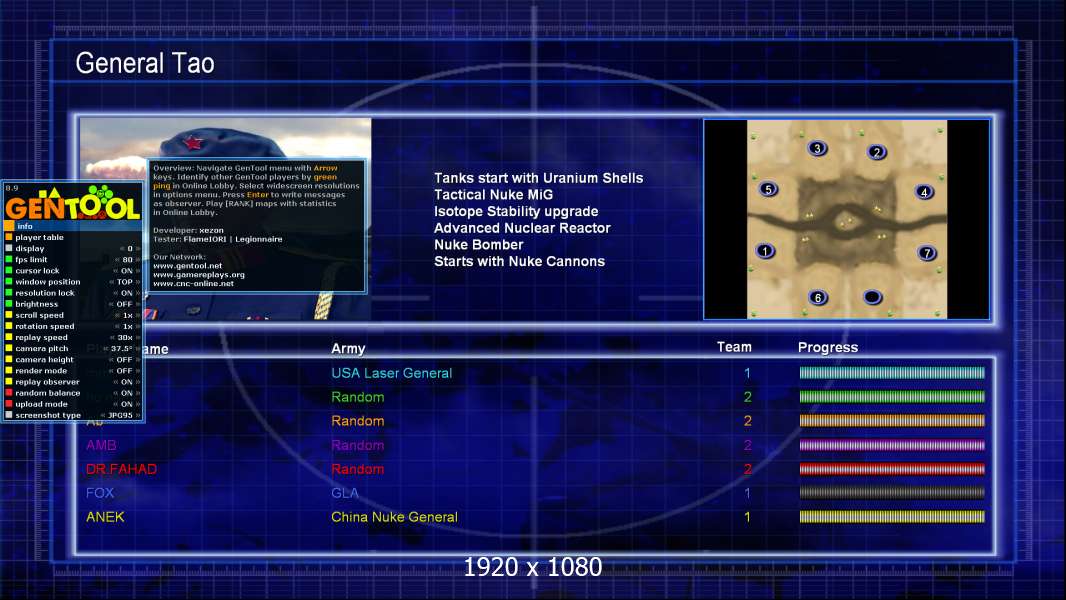Click the right arrow for fps limit
The image size is (1066, 600).
coord(138,260)
